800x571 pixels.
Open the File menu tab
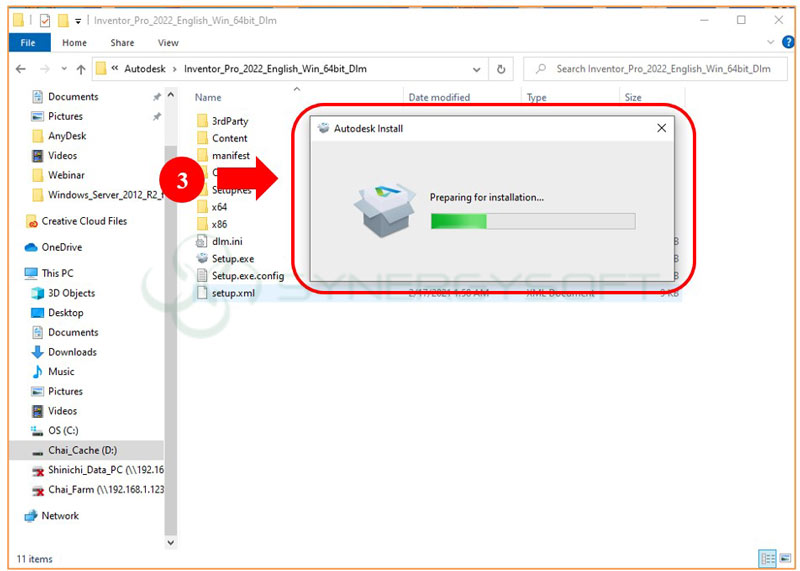(x=28, y=43)
